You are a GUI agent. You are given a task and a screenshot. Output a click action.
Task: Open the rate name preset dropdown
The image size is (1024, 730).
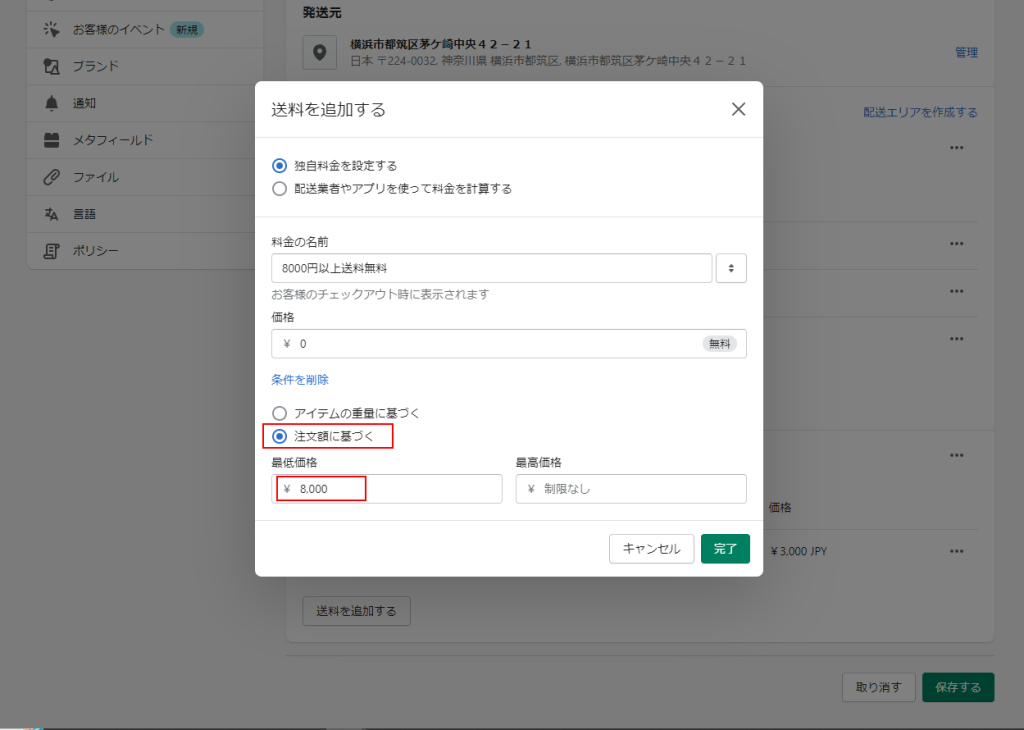tap(731, 268)
